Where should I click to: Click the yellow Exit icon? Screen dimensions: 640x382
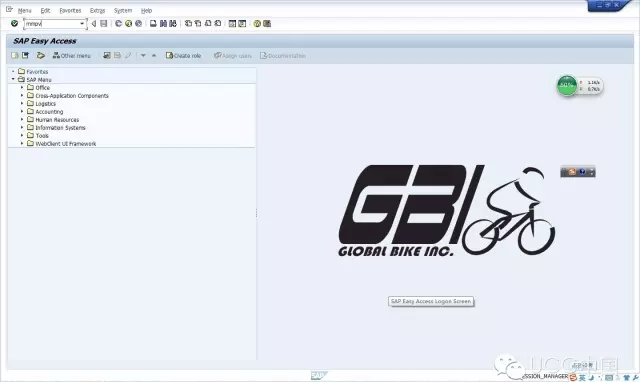pos(129,23)
